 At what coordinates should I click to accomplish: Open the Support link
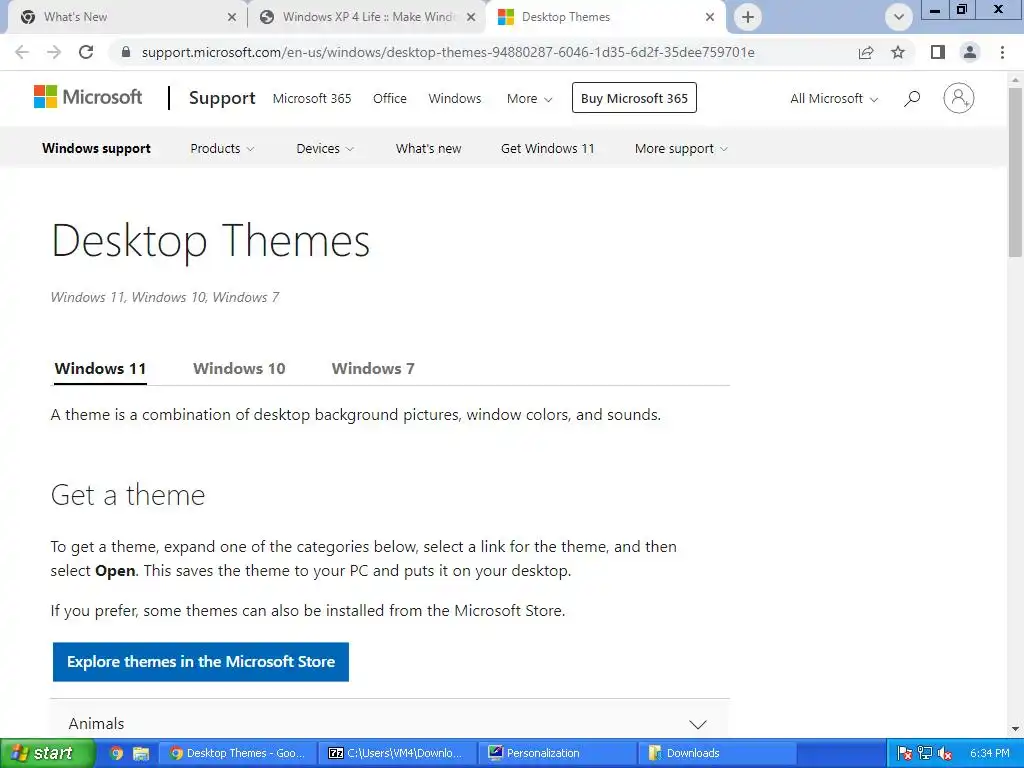(x=222, y=98)
